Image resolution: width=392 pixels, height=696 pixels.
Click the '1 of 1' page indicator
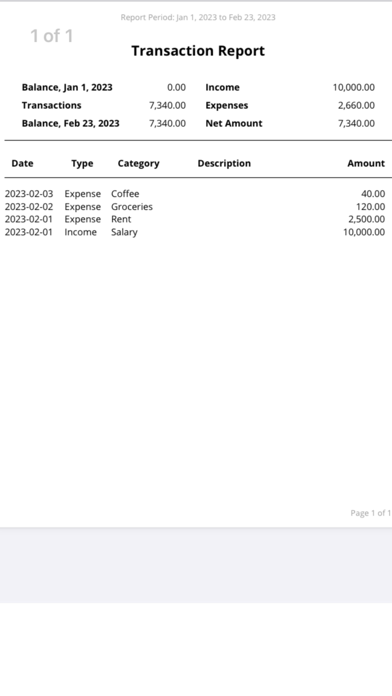pyautogui.click(x=51, y=36)
